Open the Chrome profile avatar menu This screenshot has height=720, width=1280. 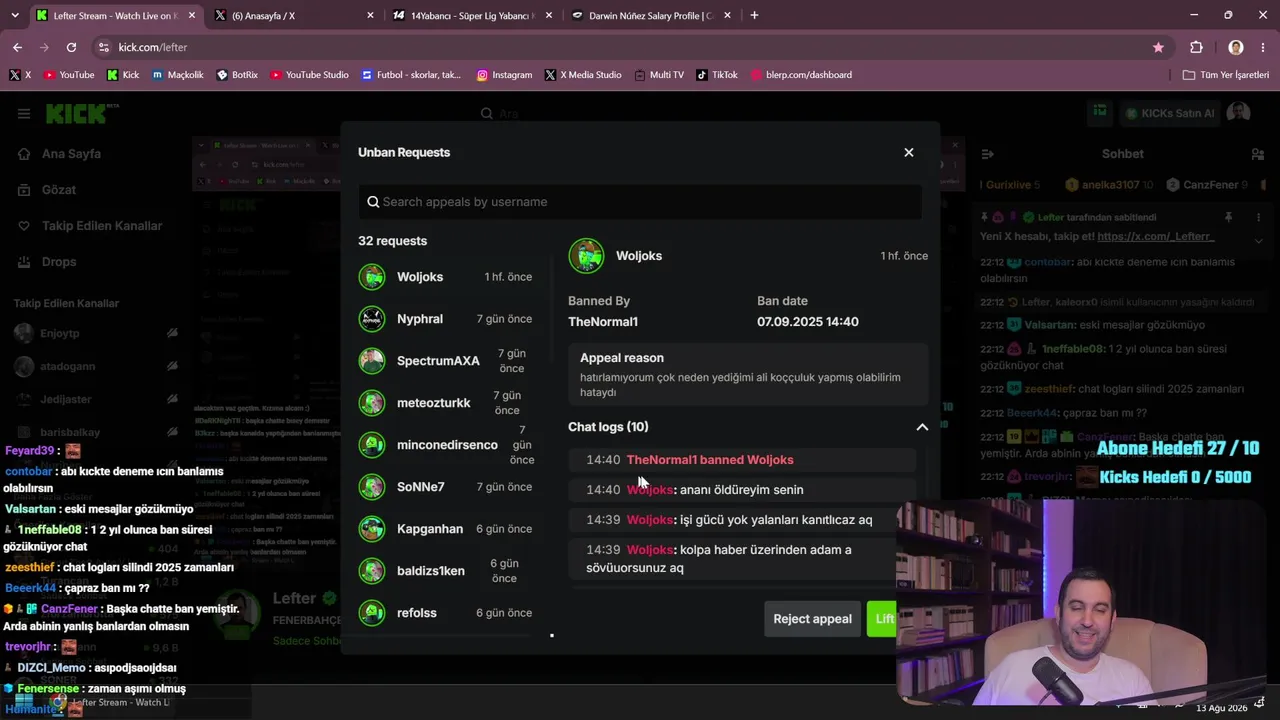(1236, 47)
